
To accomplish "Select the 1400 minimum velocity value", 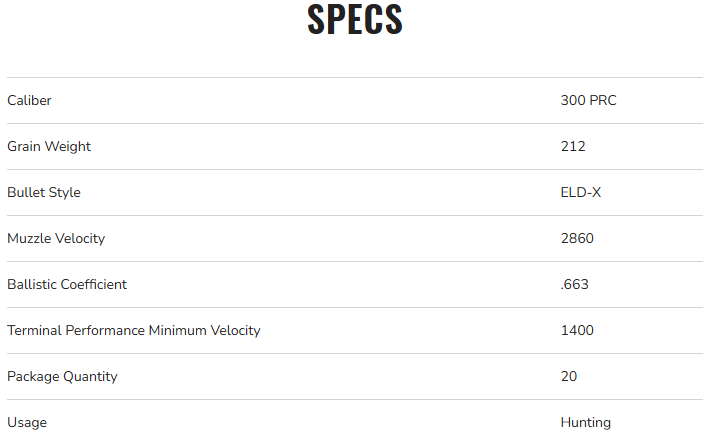I will tap(577, 330).
